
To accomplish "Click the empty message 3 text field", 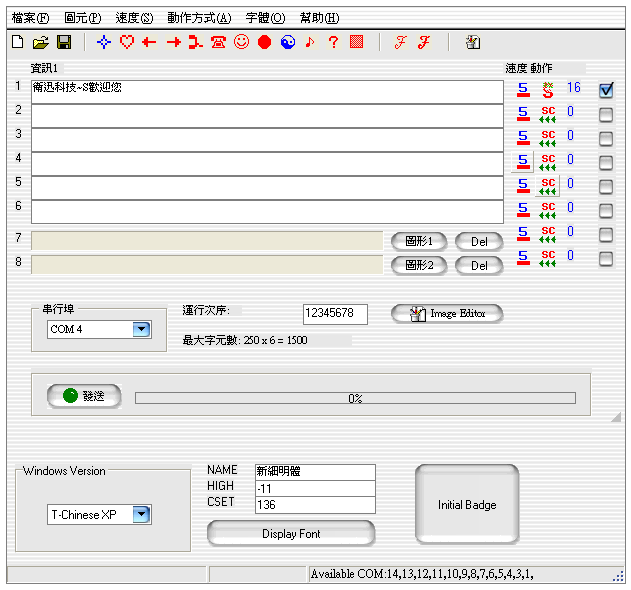I will click(x=267, y=140).
